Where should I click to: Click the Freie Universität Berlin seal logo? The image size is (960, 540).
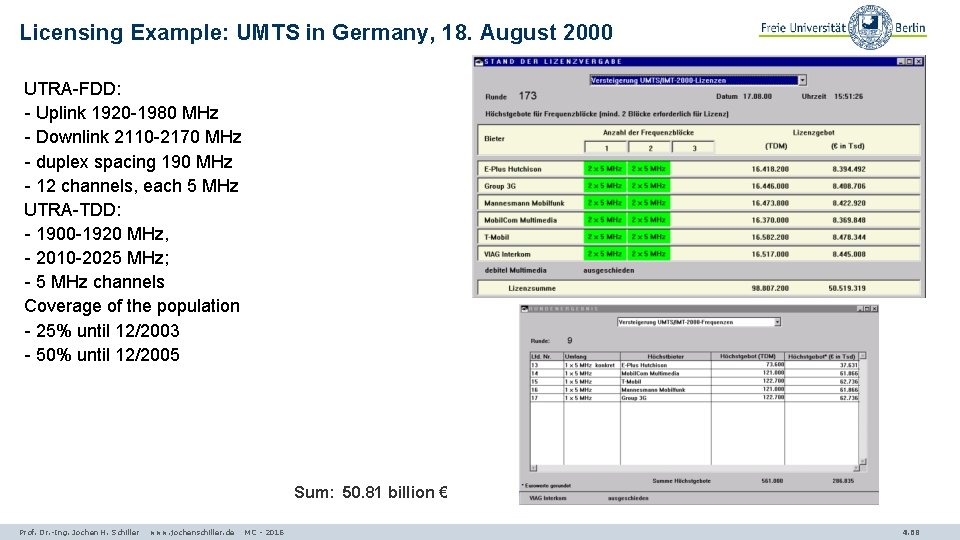point(870,27)
